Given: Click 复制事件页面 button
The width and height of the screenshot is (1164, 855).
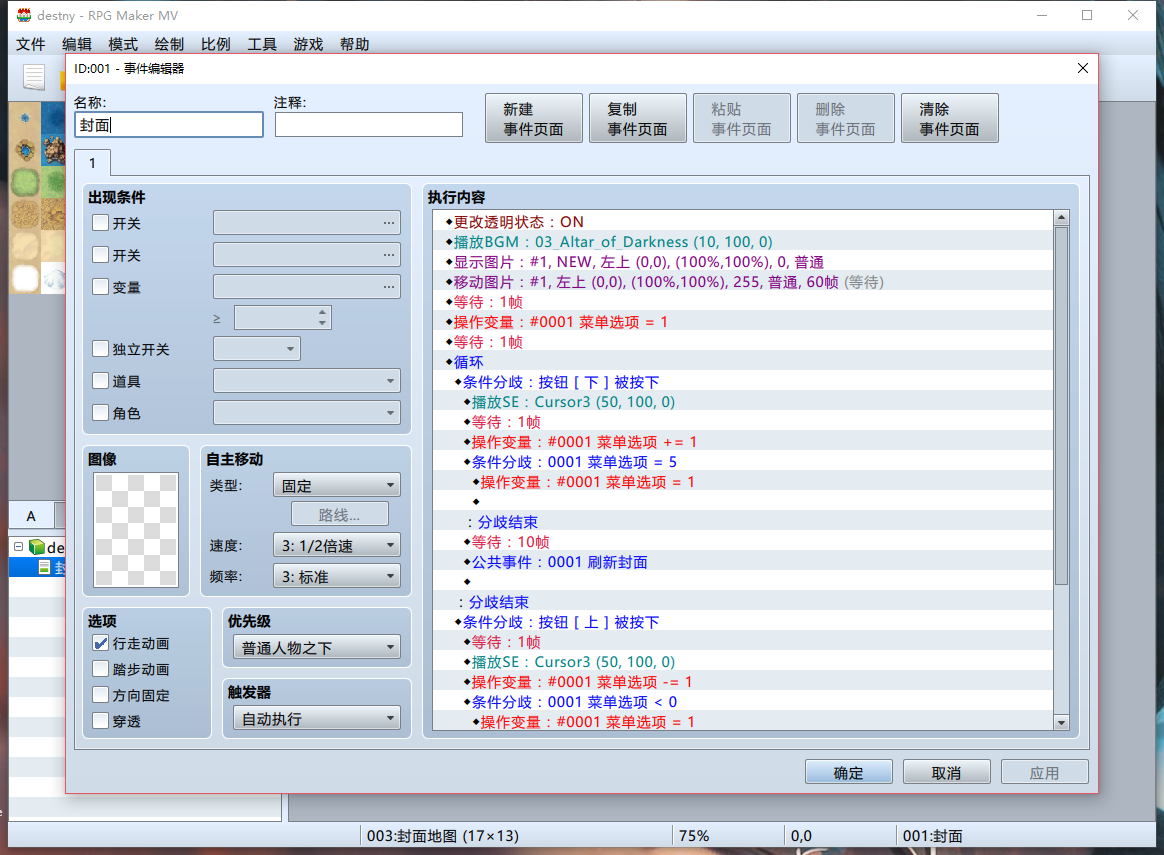Looking at the screenshot, I should click(x=638, y=119).
